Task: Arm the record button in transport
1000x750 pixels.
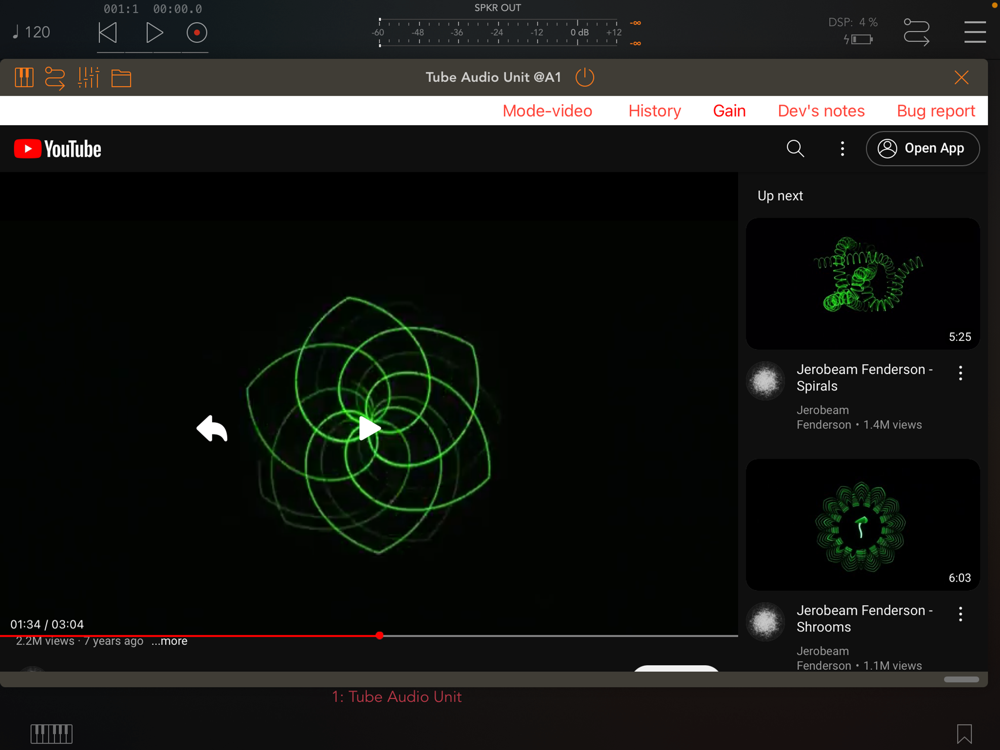Action: pyautogui.click(x=197, y=33)
